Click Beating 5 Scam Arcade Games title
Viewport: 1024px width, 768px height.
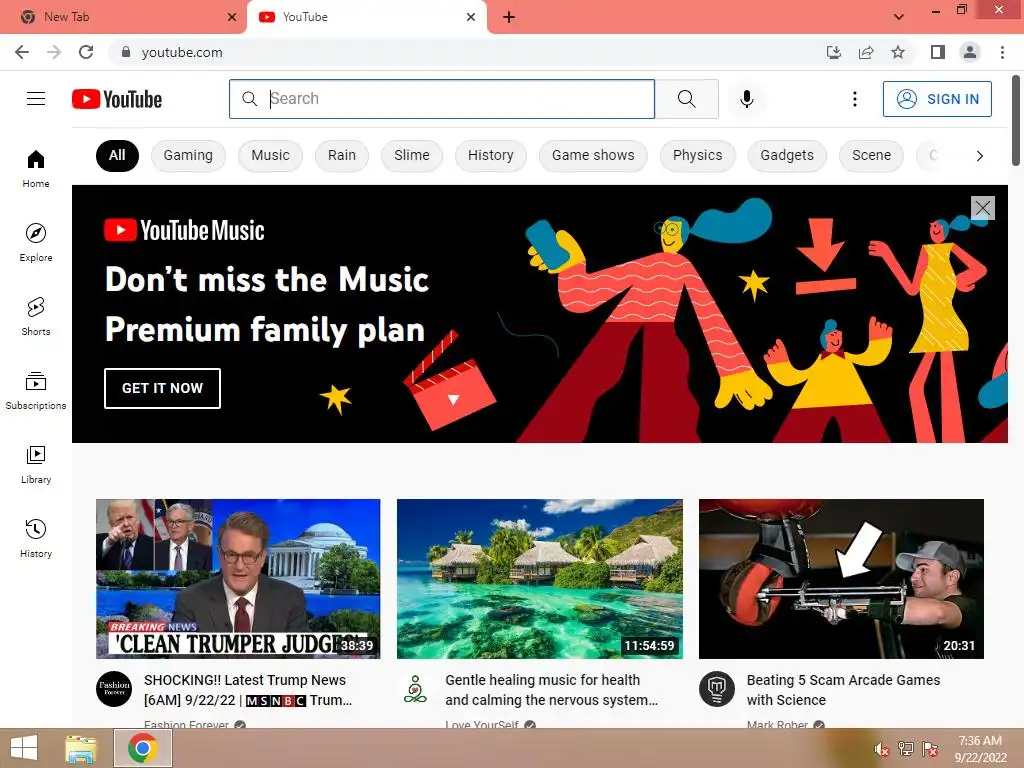843,690
